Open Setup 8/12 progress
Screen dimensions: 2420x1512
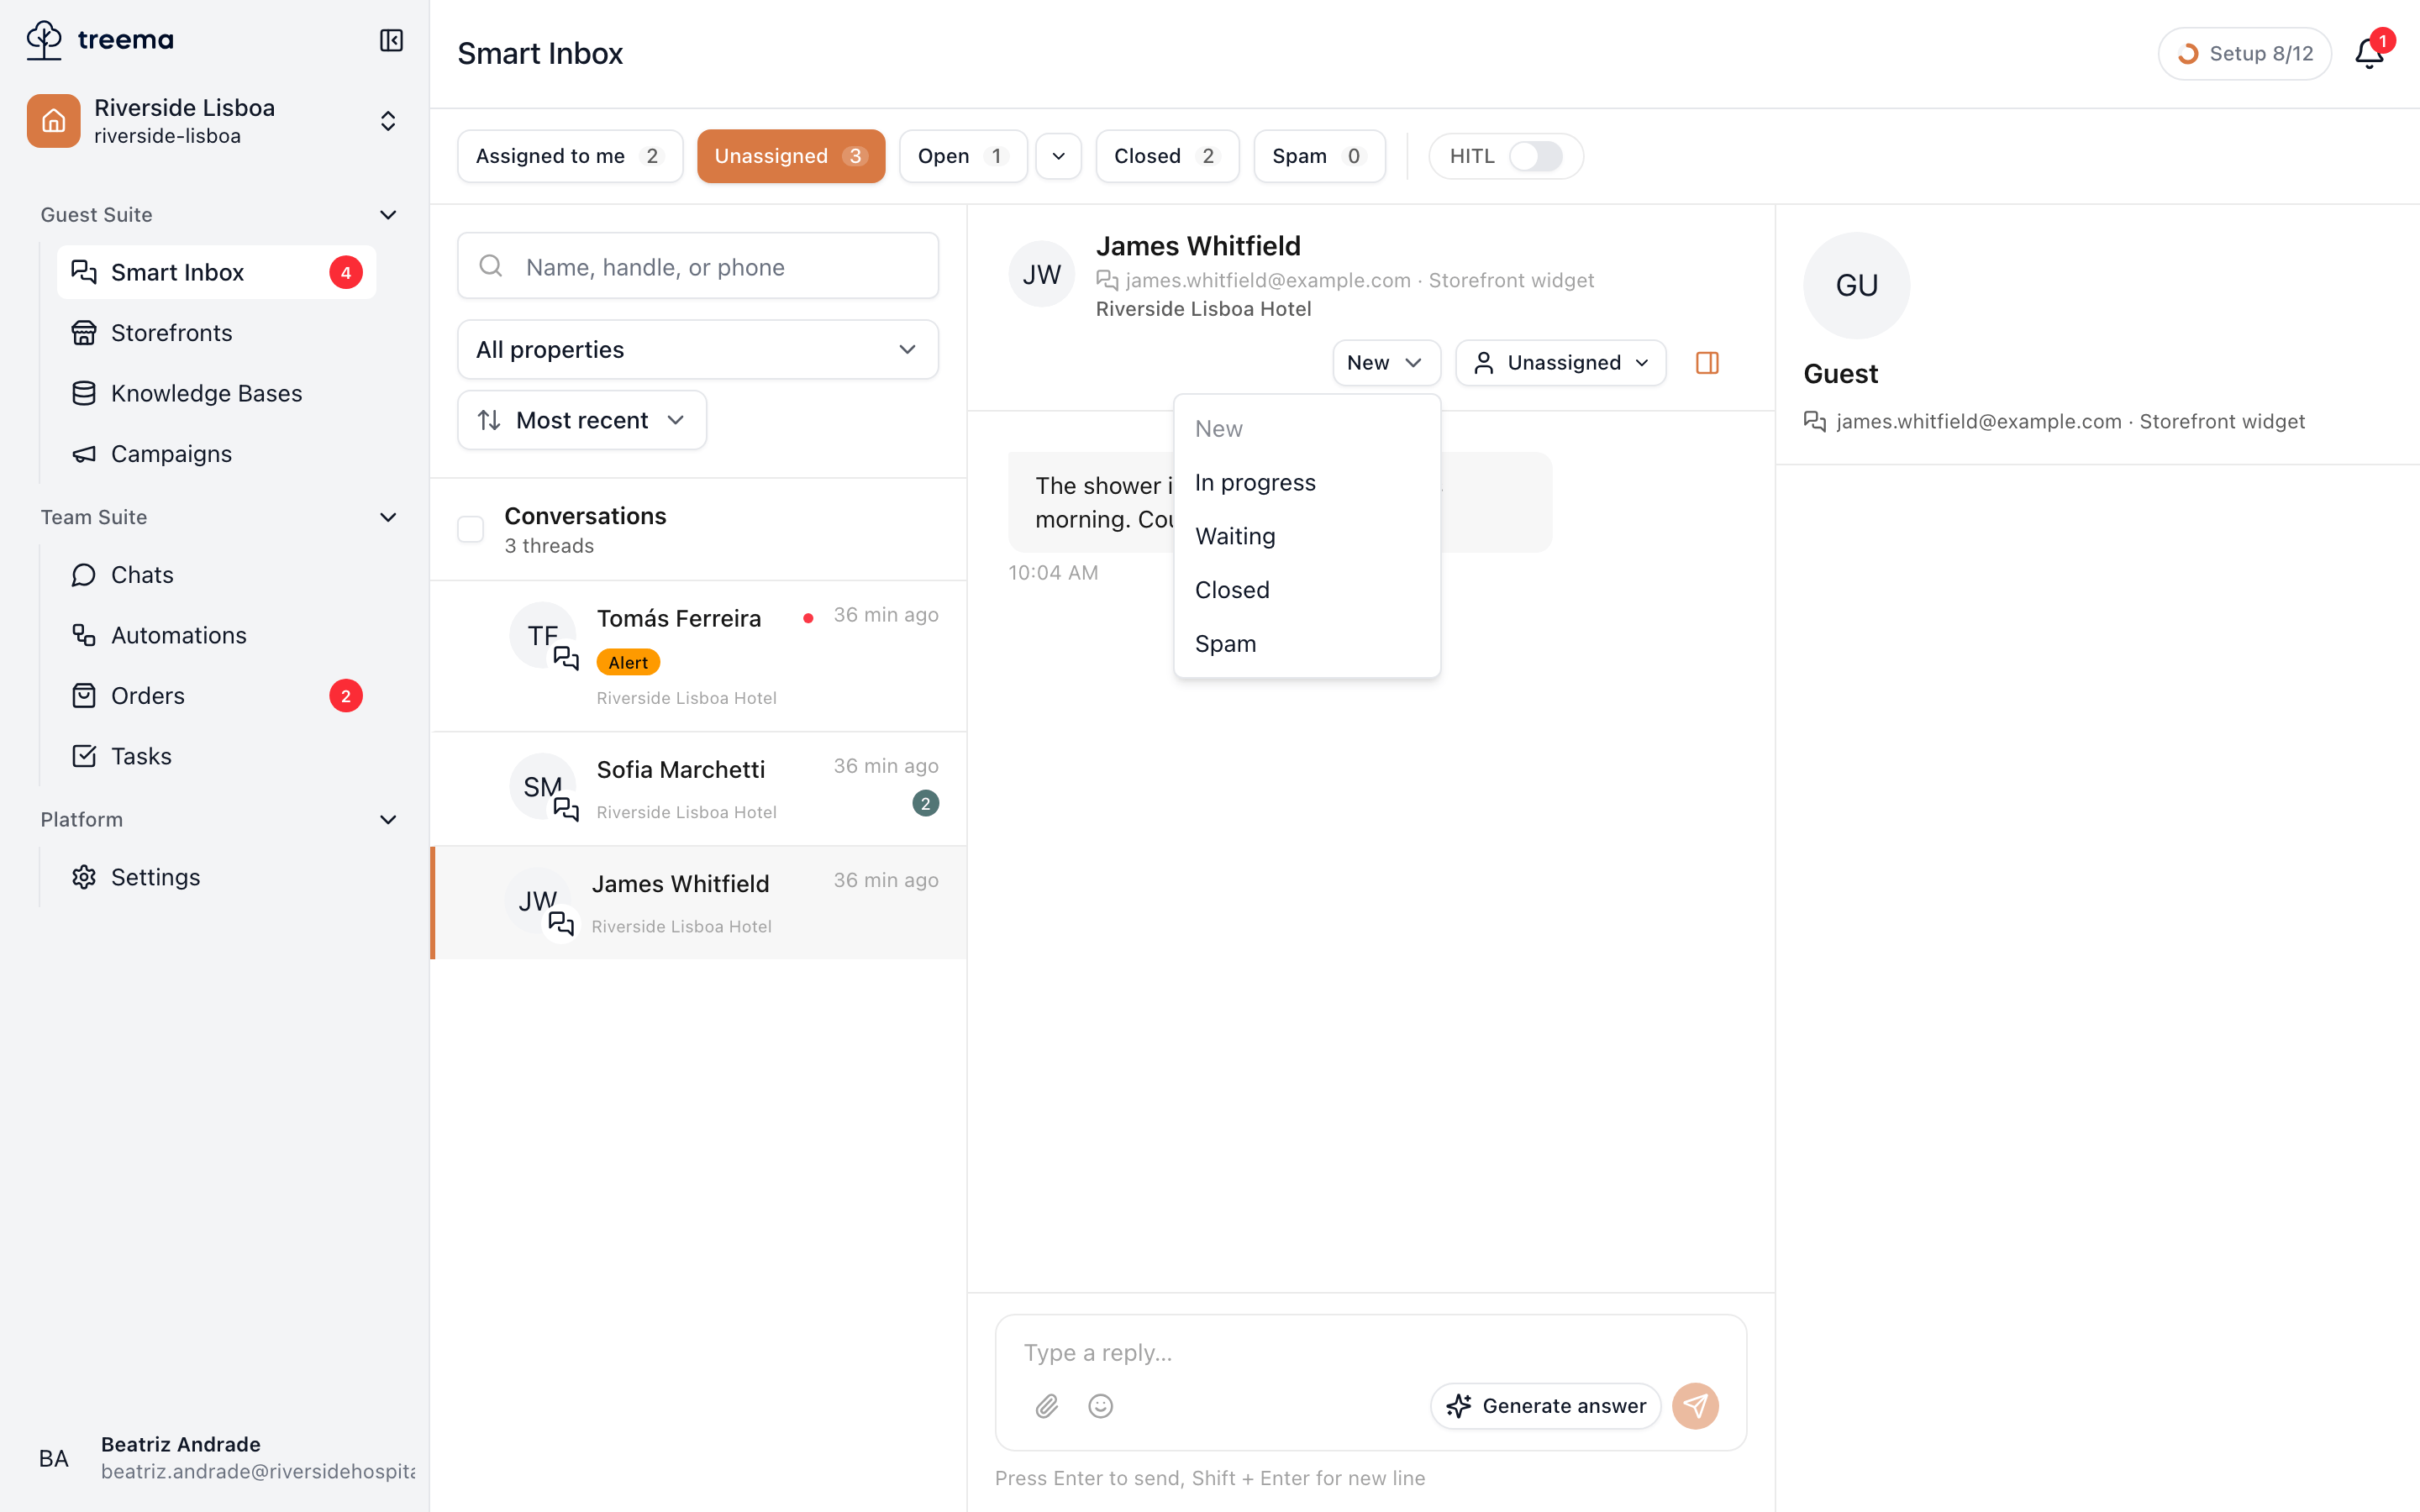(2244, 54)
